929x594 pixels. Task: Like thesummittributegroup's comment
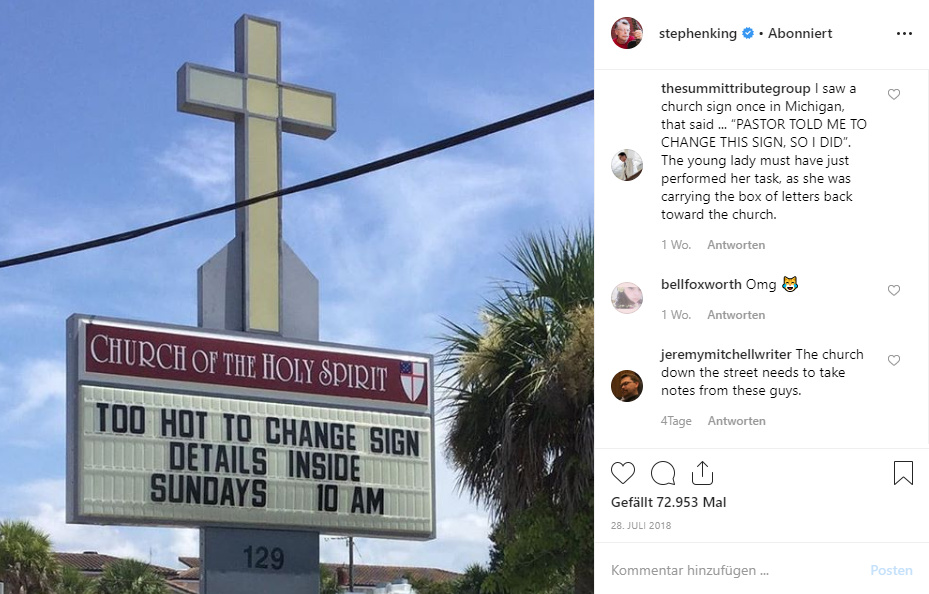(x=893, y=94)
